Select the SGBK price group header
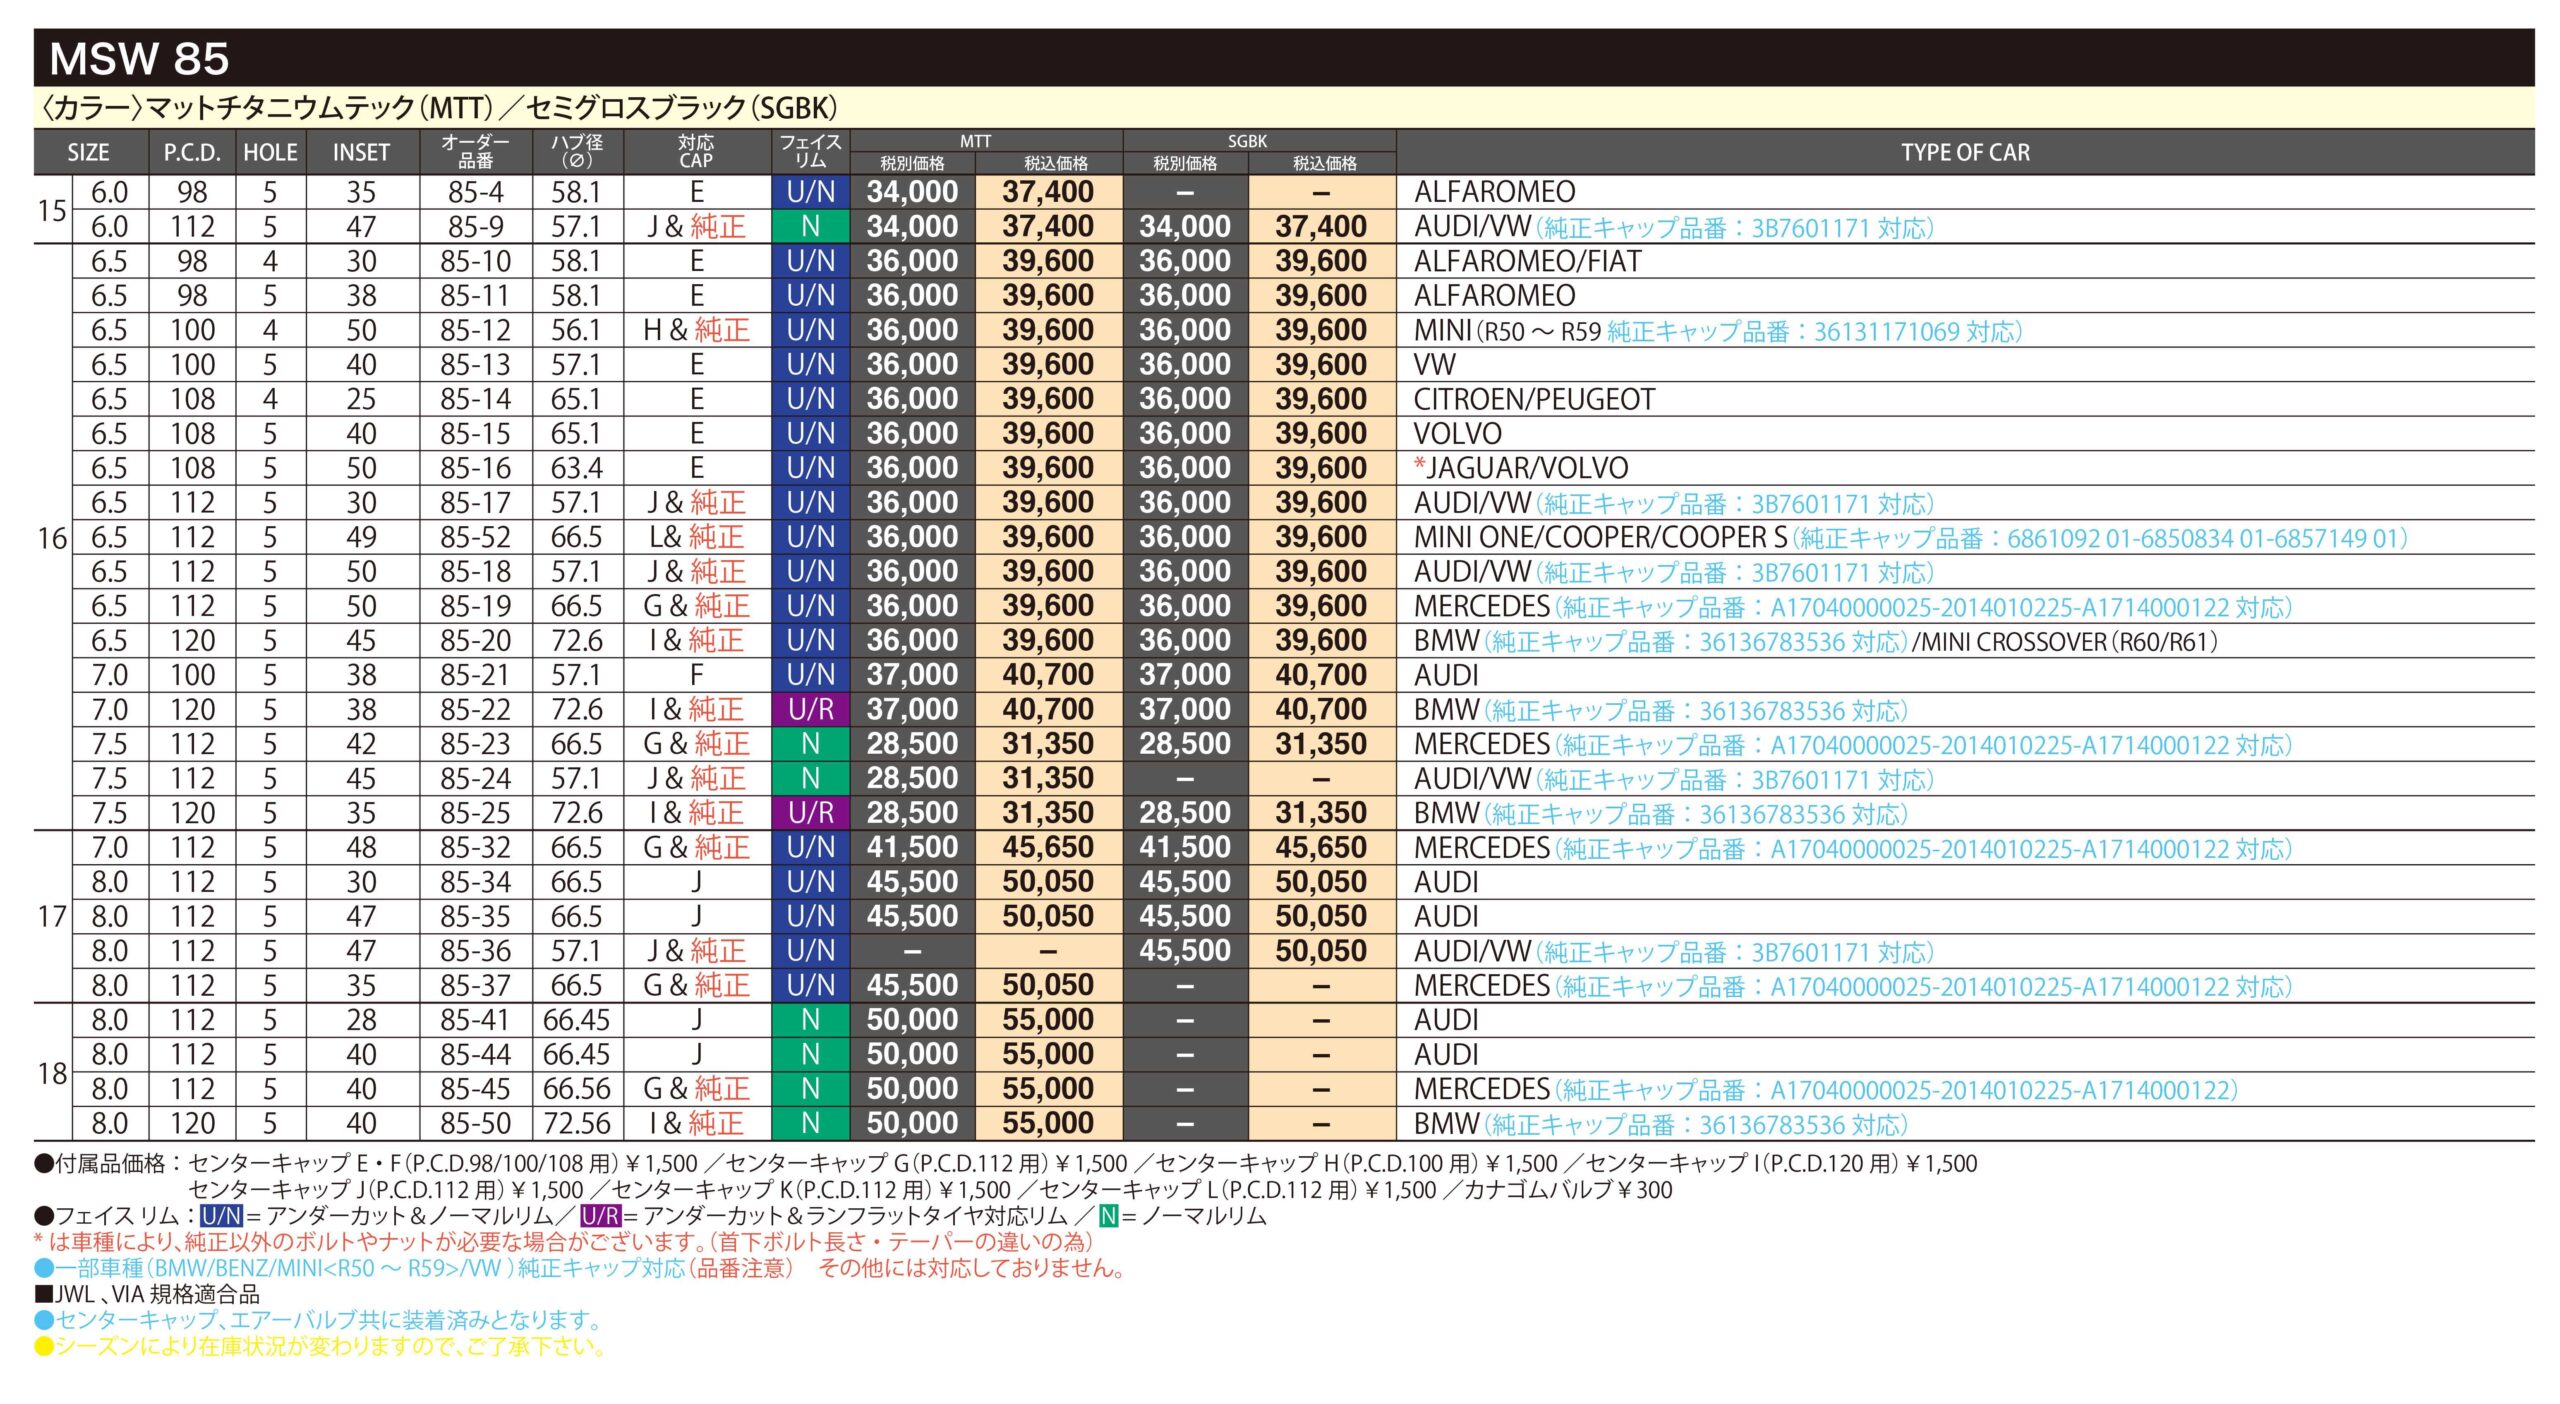2560x1404 pixels. [x=1247, y=141]
